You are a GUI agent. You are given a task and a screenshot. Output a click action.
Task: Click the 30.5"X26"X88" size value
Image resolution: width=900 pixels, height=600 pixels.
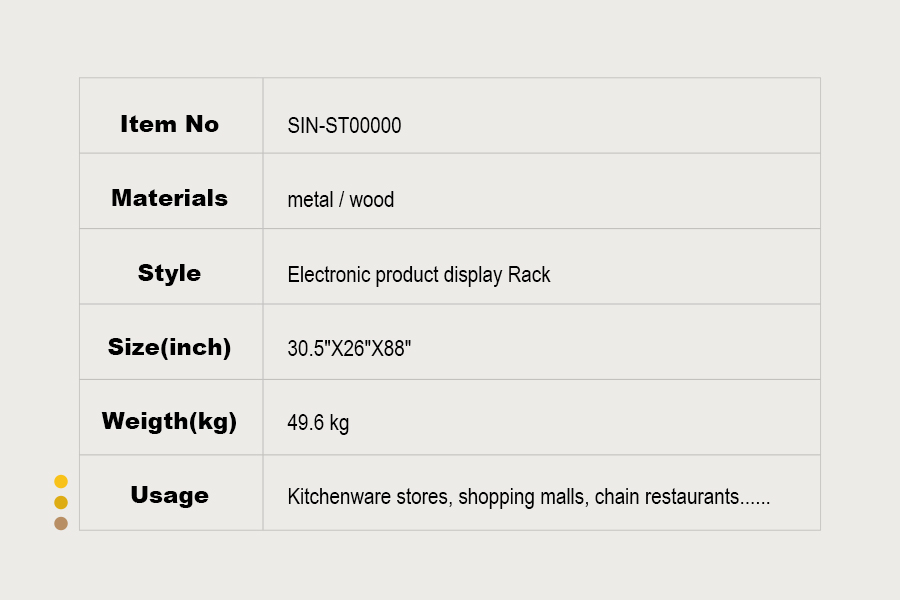pyautogui.click(x=349, y=349)
